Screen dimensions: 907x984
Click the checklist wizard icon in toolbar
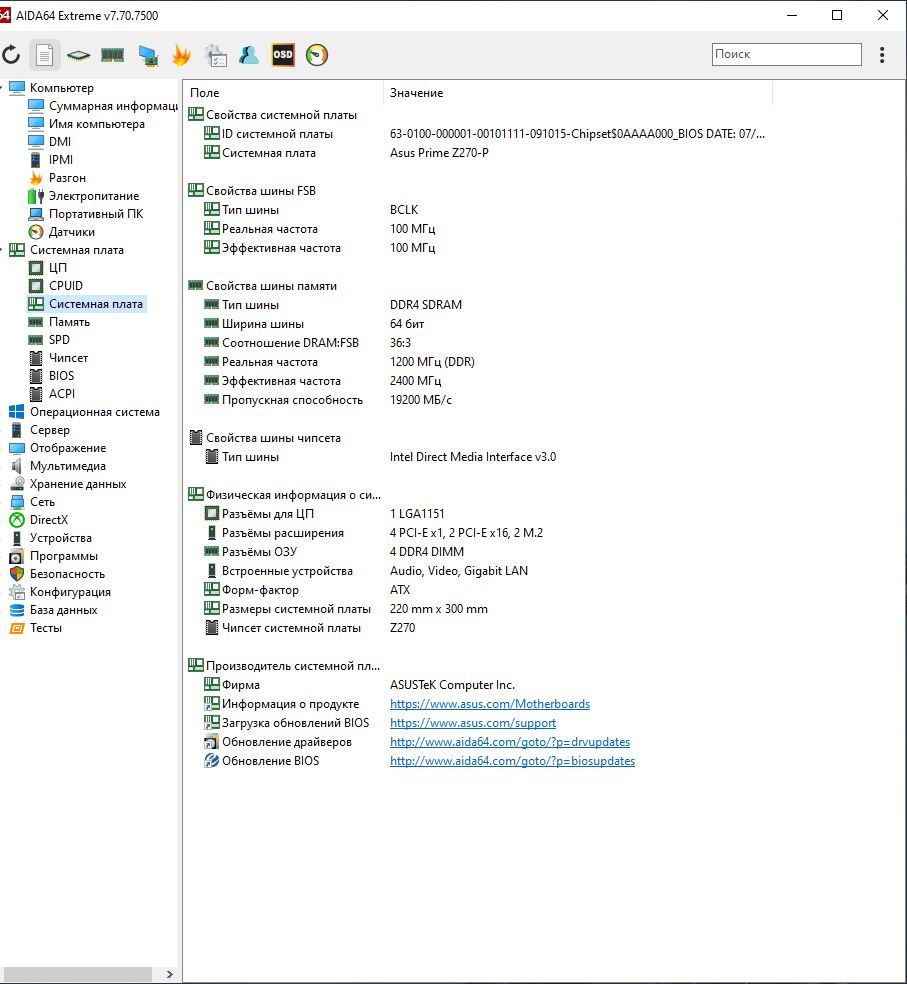click(x=216, y=55)
